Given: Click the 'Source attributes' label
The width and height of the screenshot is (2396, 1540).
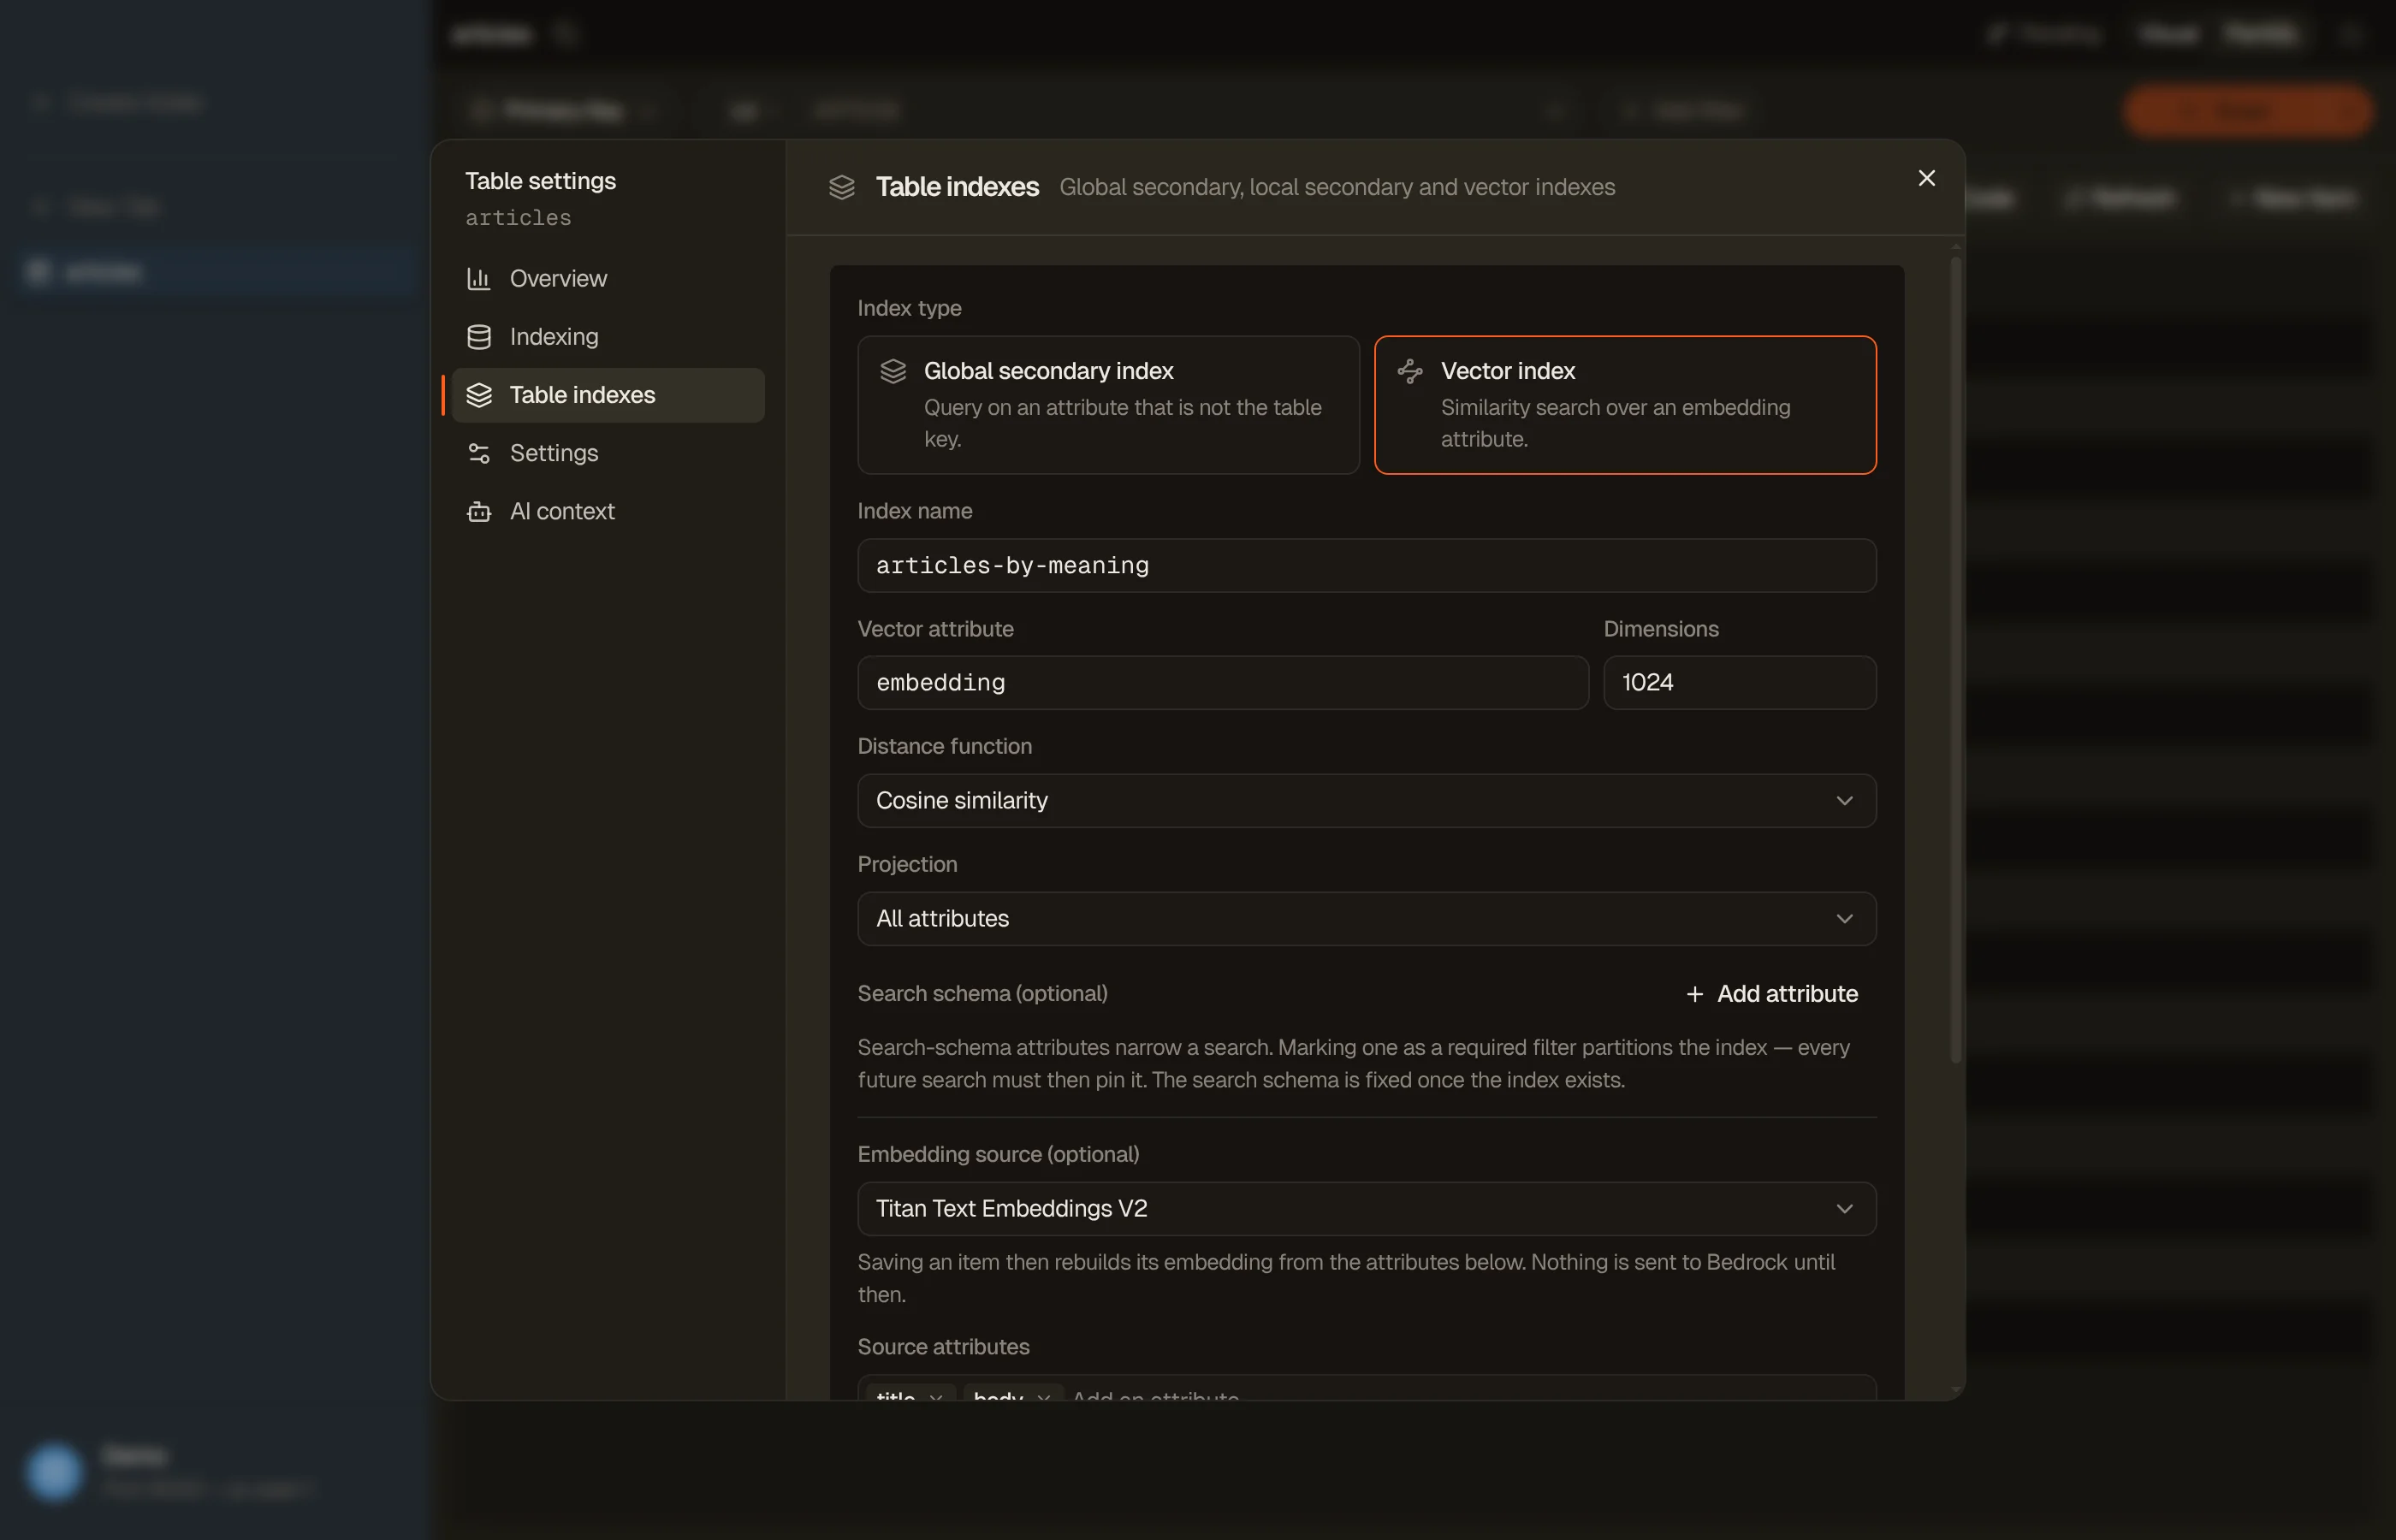Looking at the screenshot, I should coord(943,1347).
